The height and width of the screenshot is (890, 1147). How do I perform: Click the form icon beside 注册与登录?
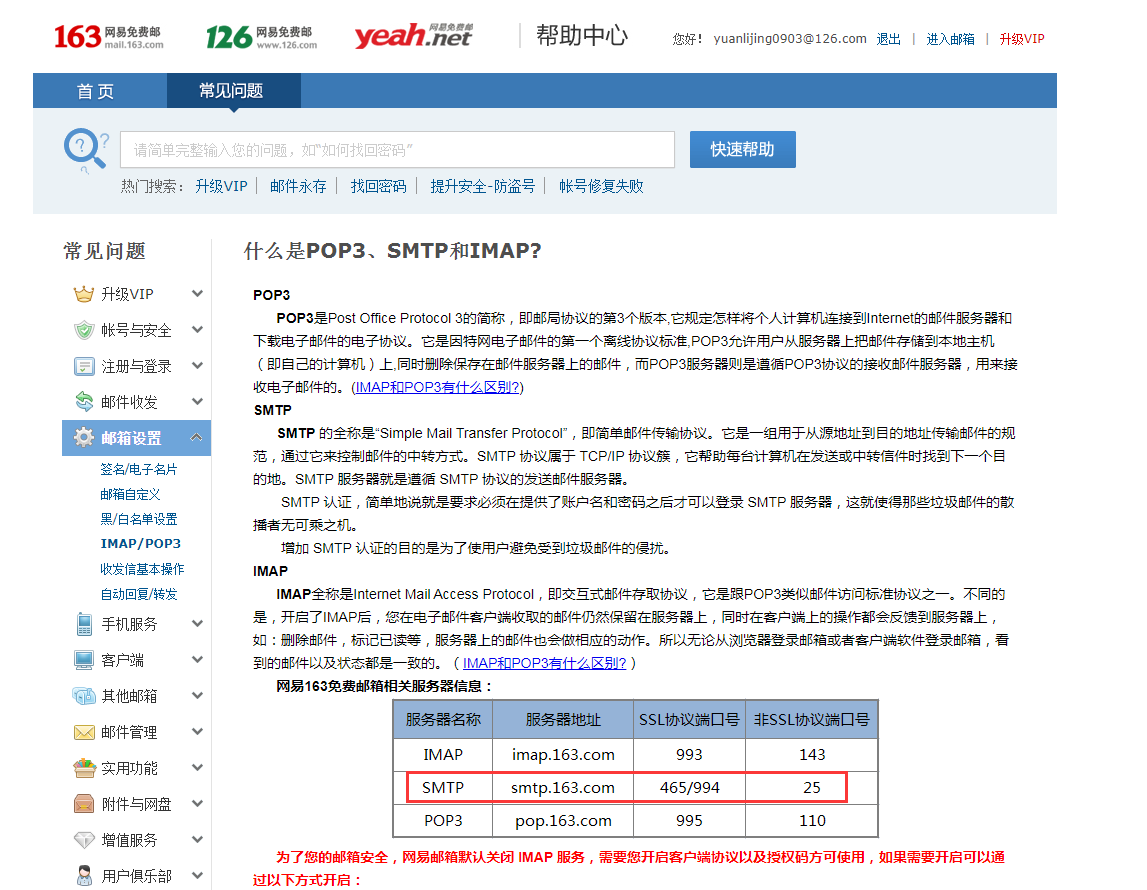(84, 366)
